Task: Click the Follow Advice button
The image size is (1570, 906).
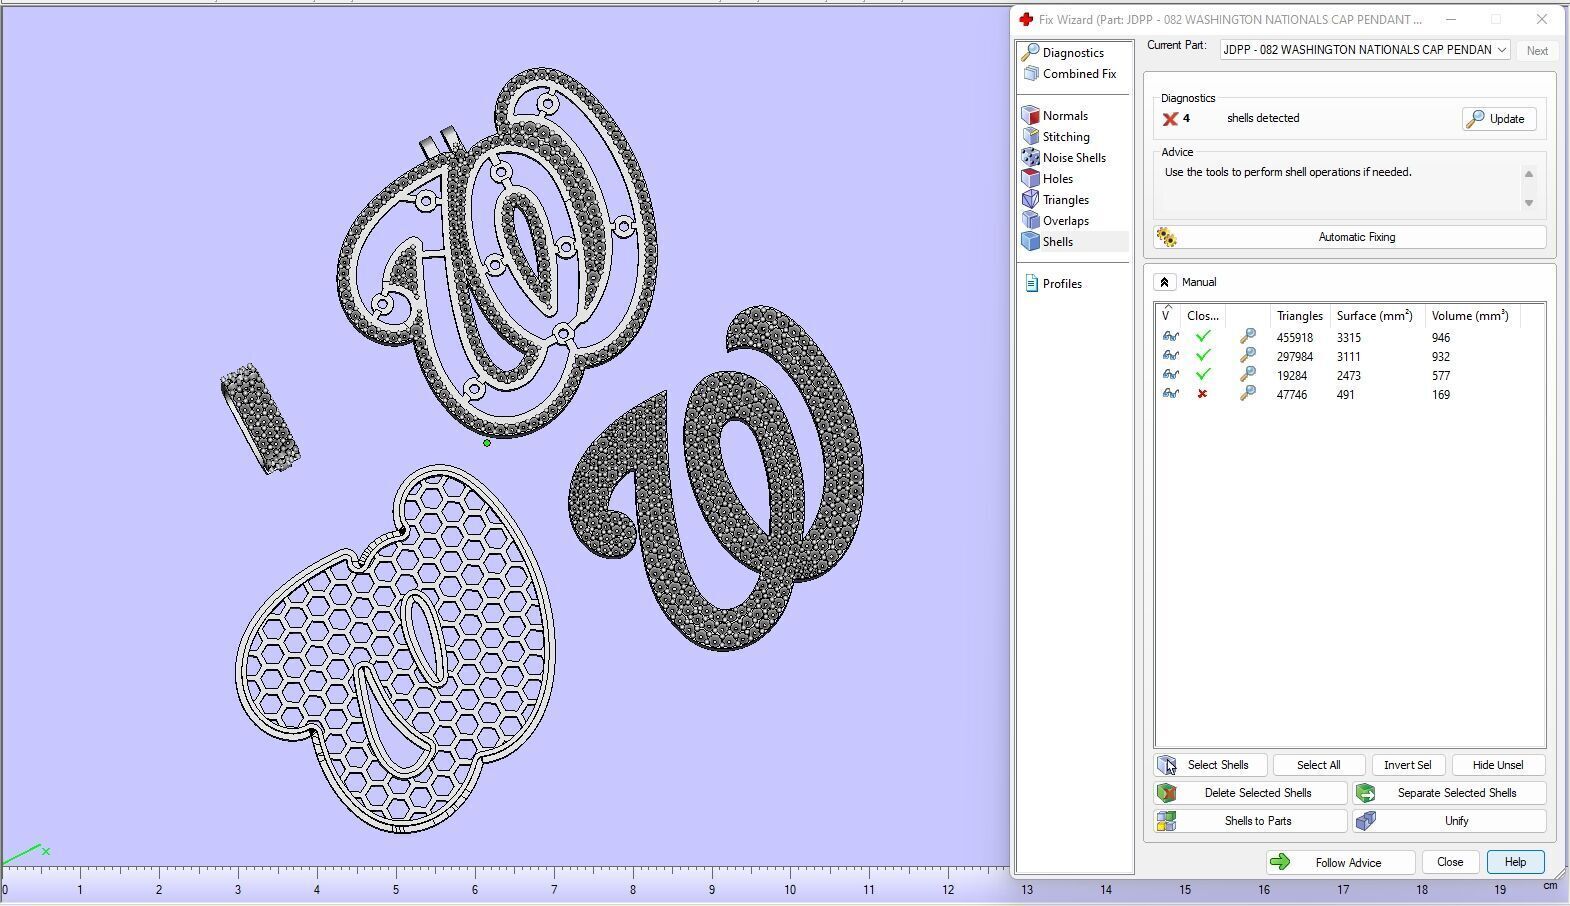Action: 1340,862
